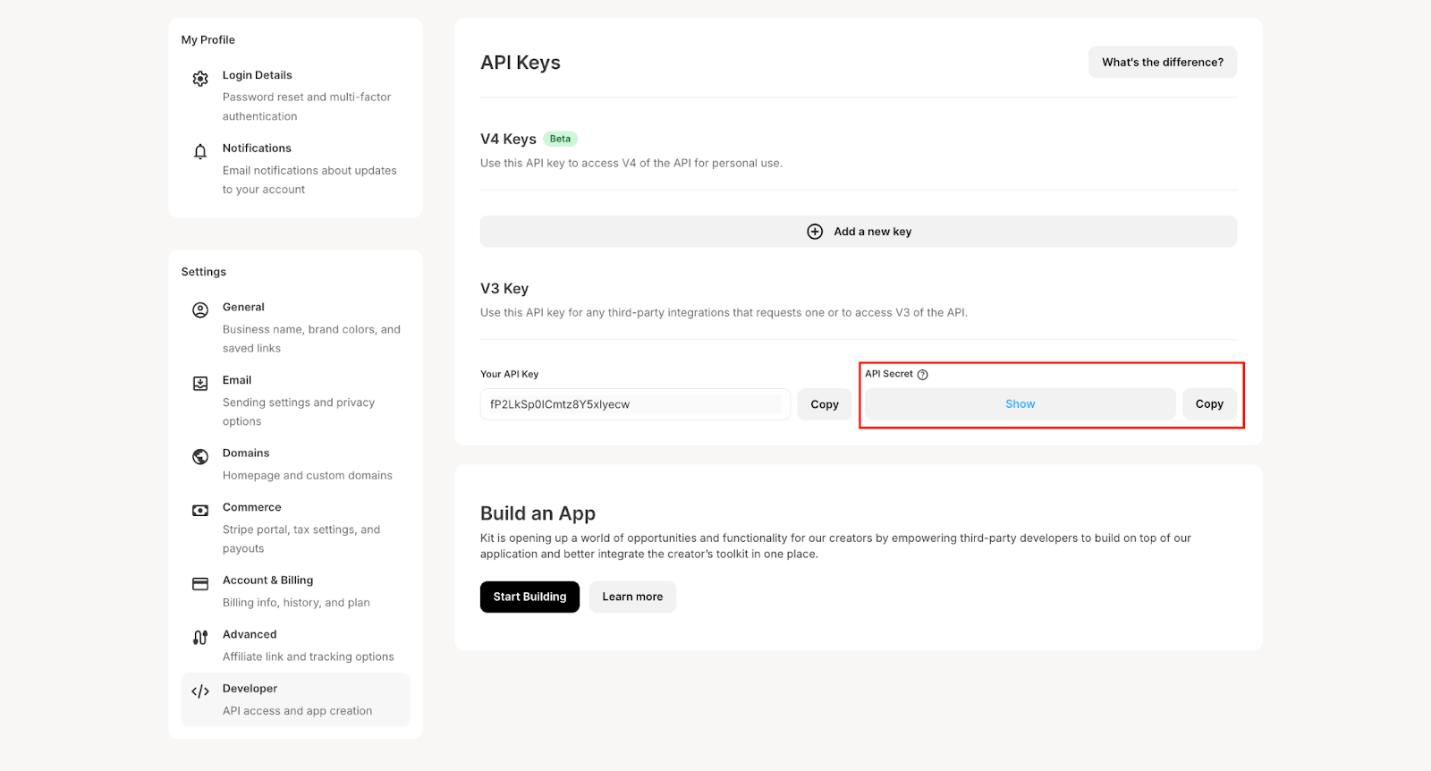The height and width of the screenshot is (771, 1431).
Task: Show the hidden API Secret
Action: [1019, 403]
